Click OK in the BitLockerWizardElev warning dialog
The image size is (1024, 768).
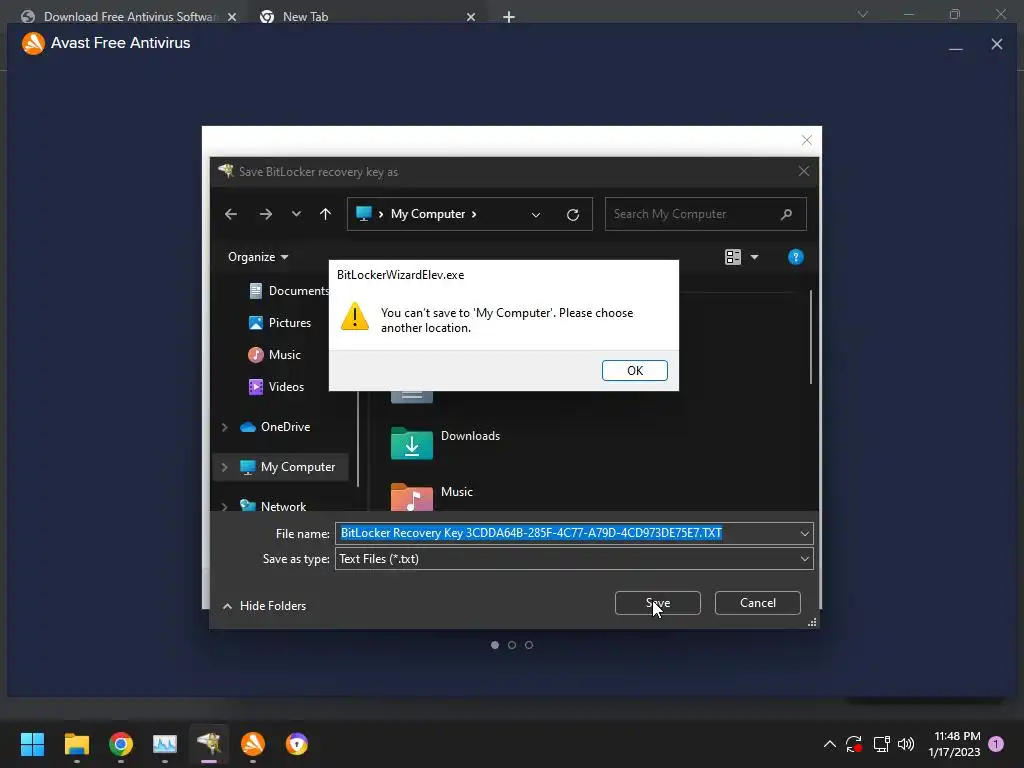pyautogui.click(x=634, y=370)
